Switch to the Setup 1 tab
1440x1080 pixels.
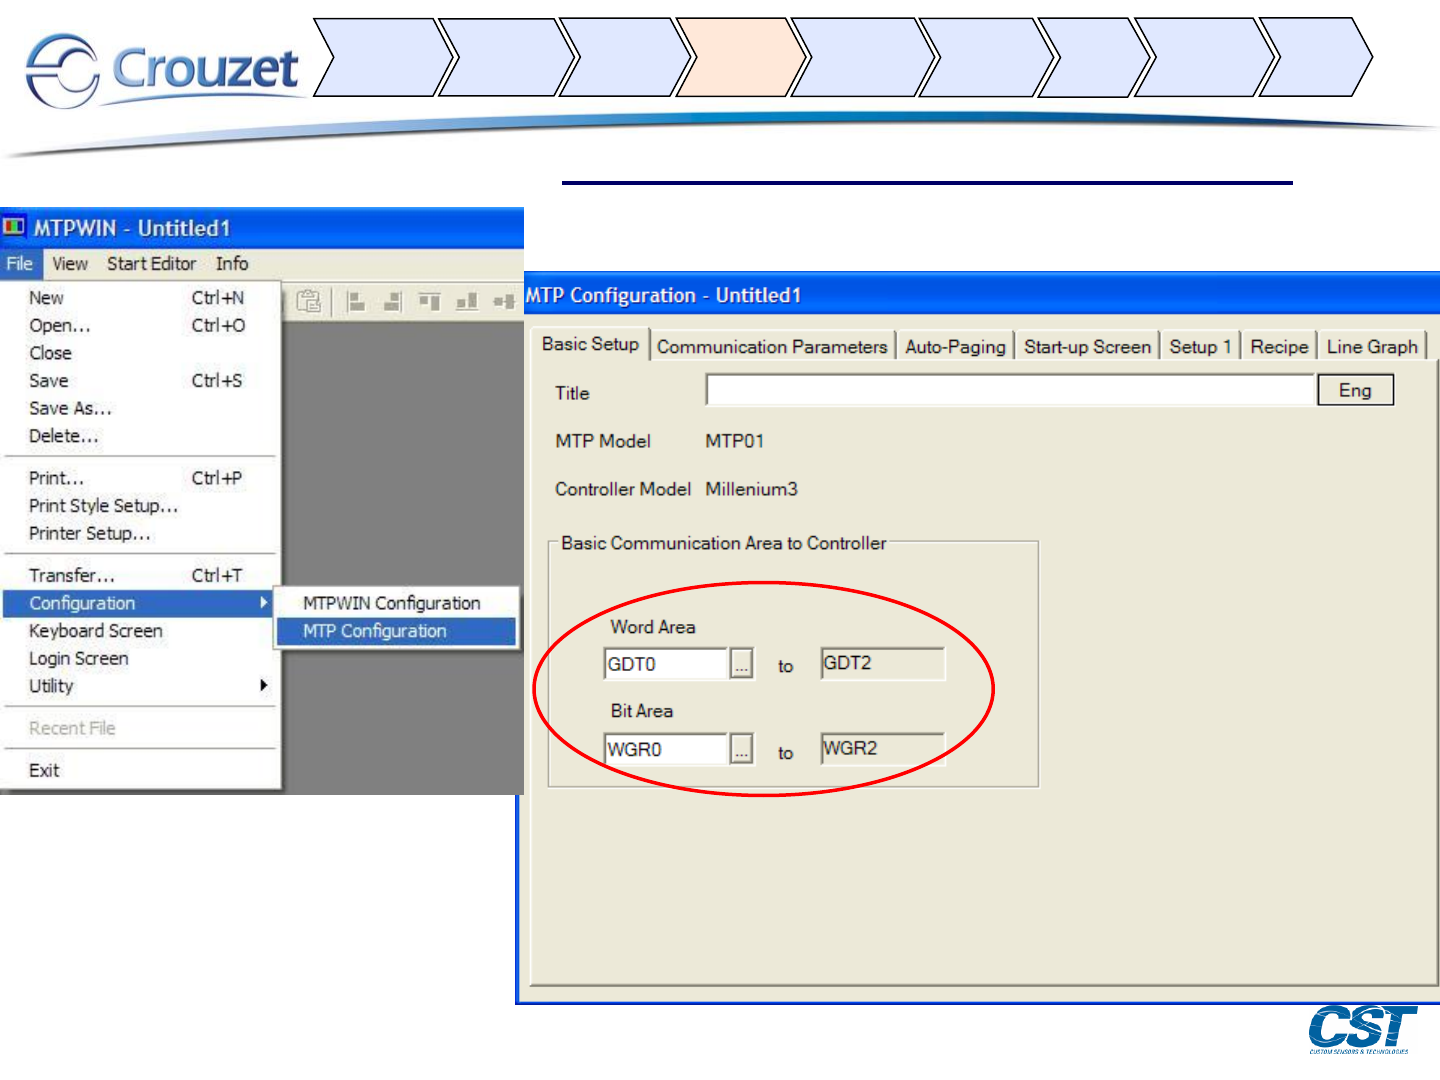tap(1200, 347)
